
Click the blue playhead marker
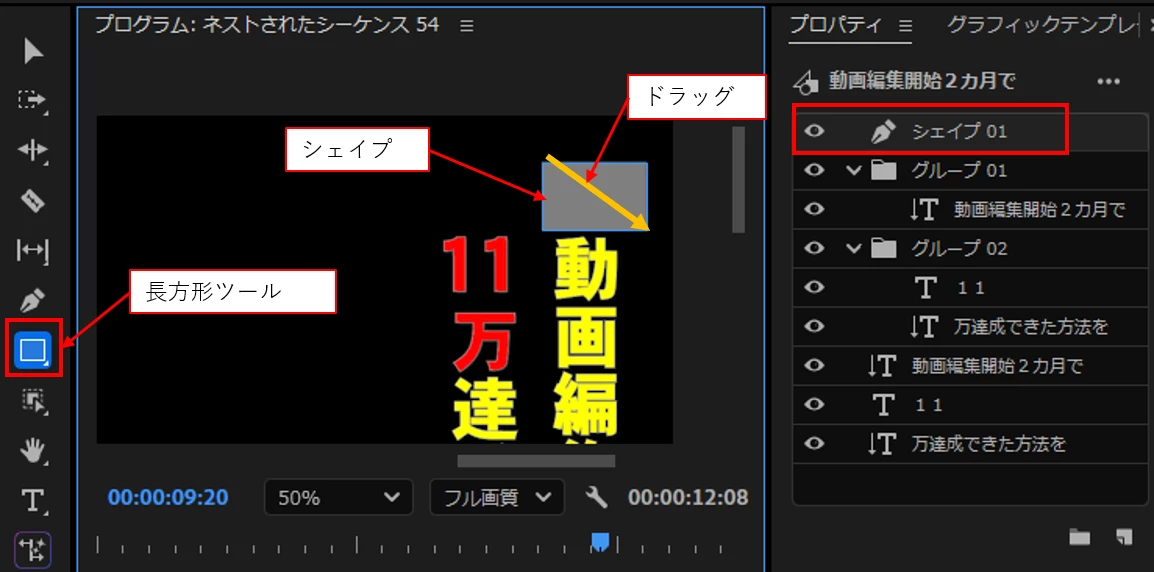(x=601, y=542)
